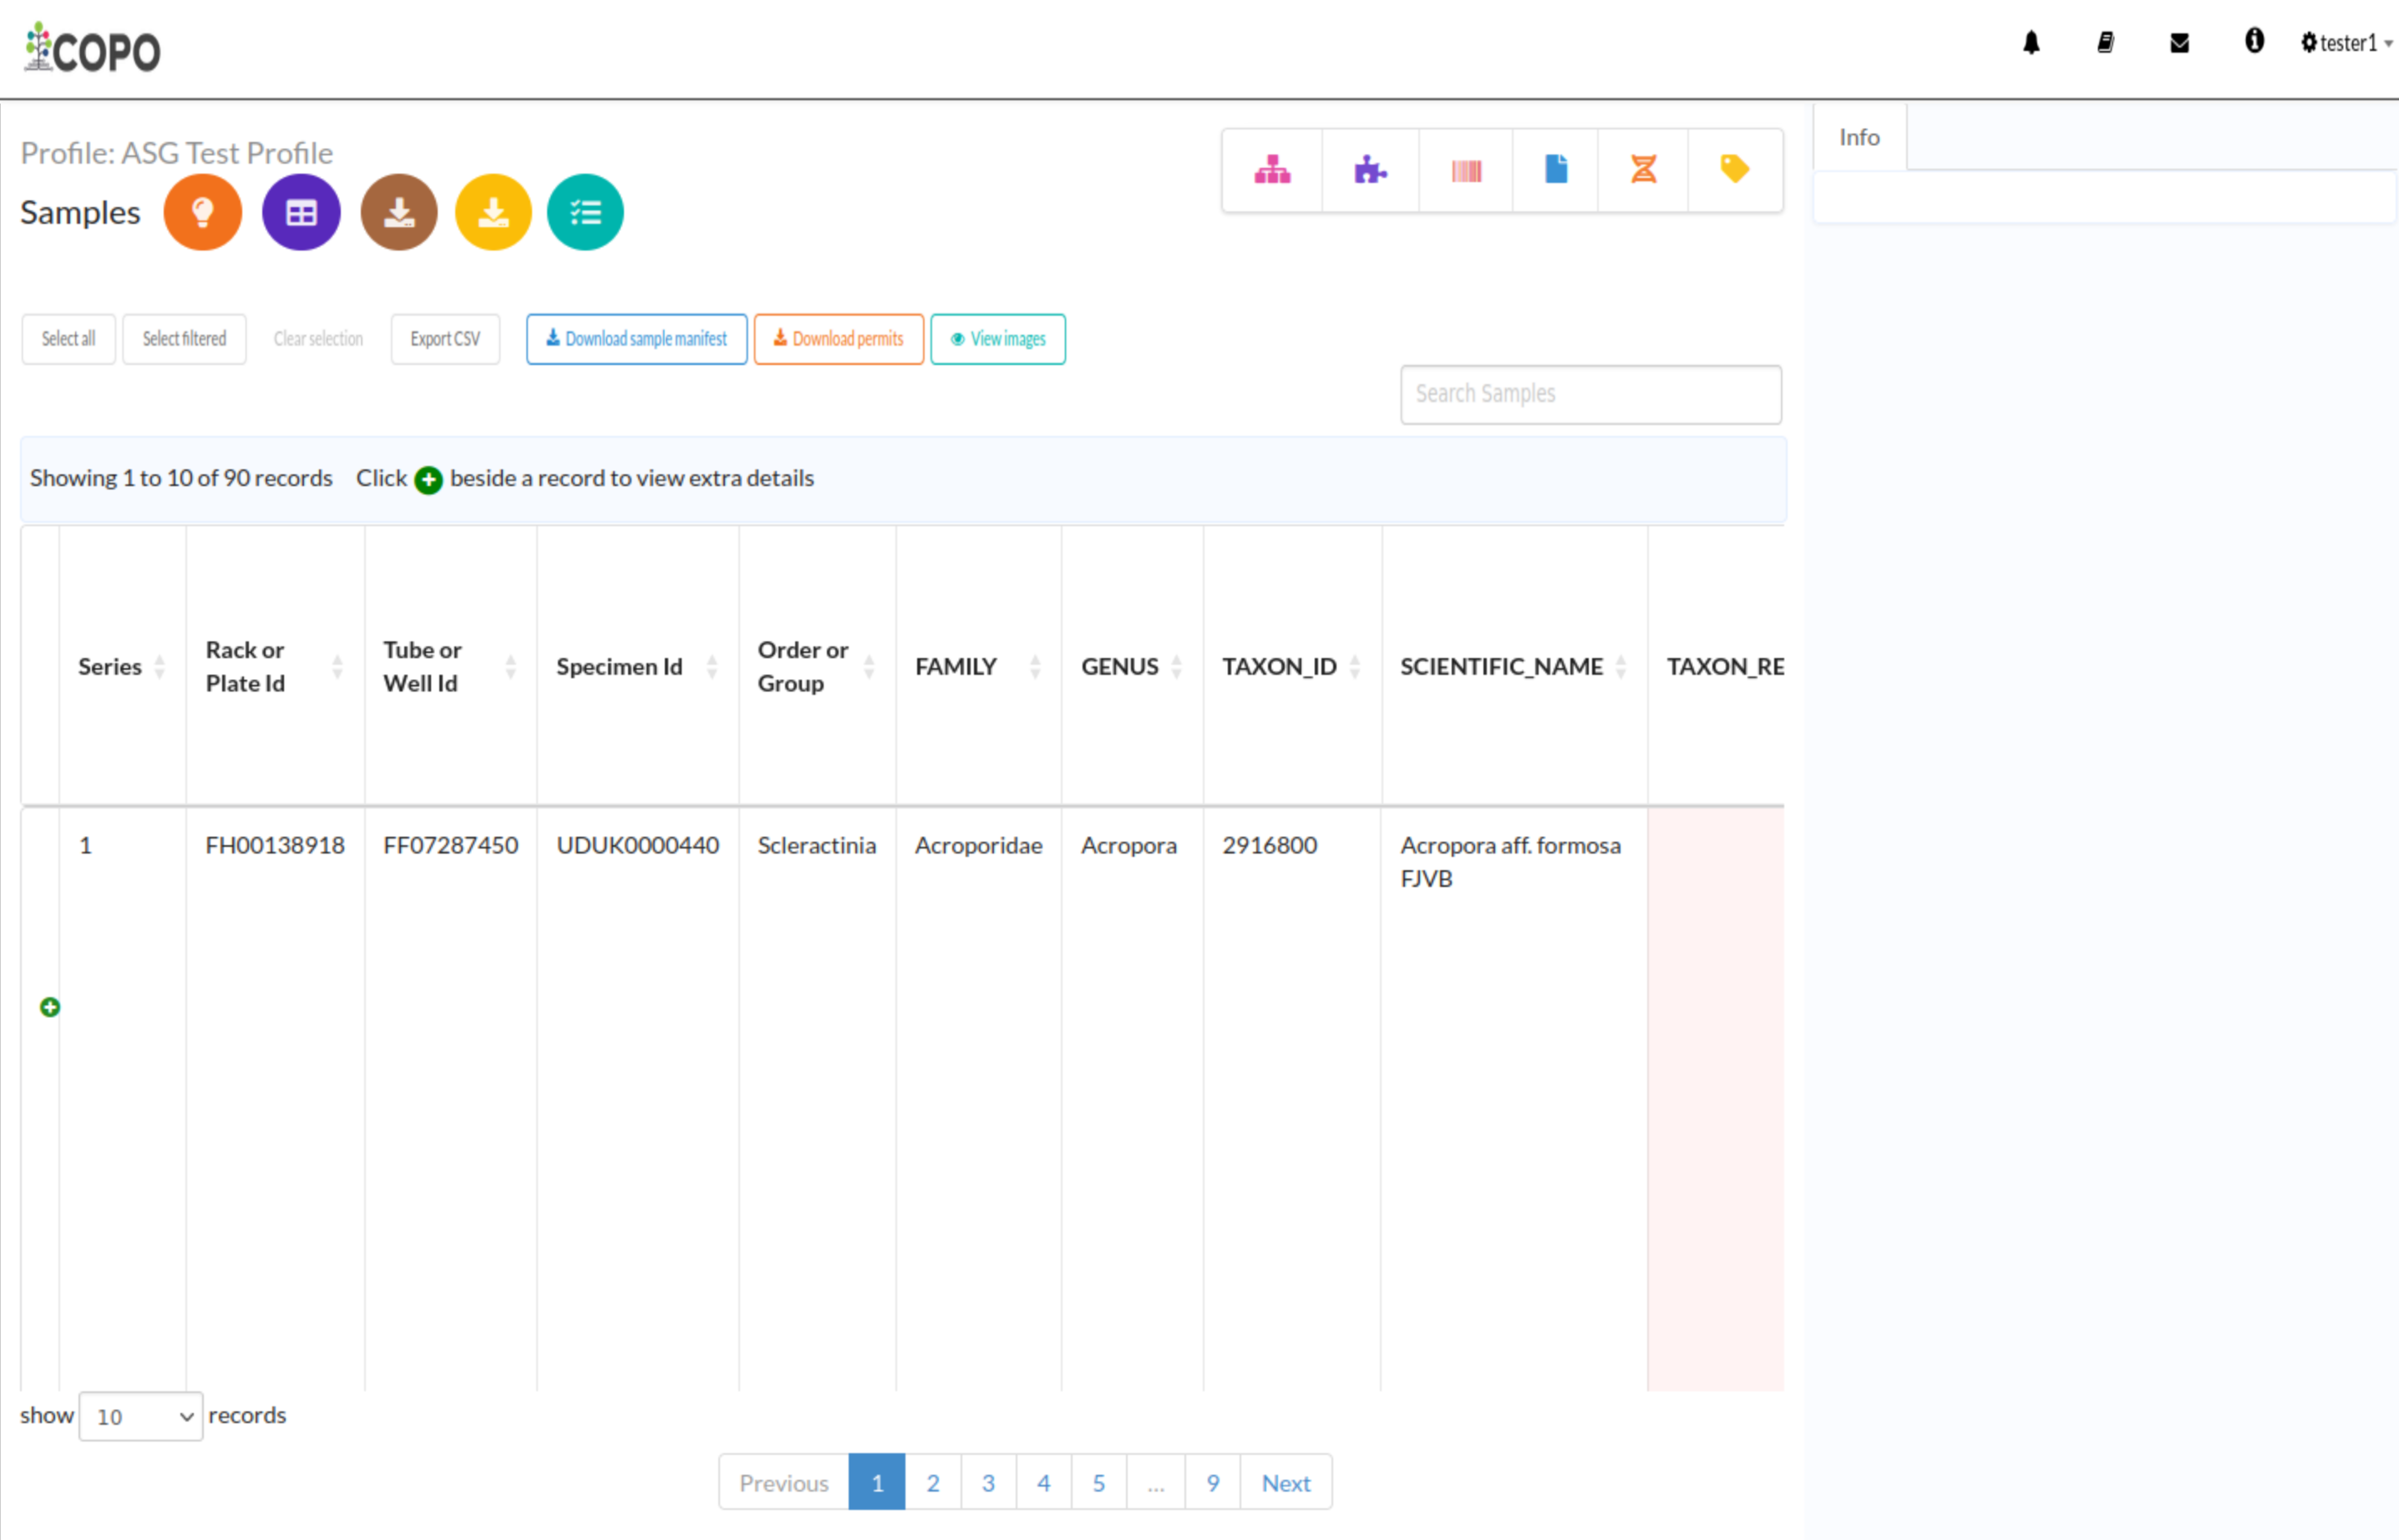2399x1540 pixels.
Task: Open the tester1 user menu
Action: pos(2346,43)
